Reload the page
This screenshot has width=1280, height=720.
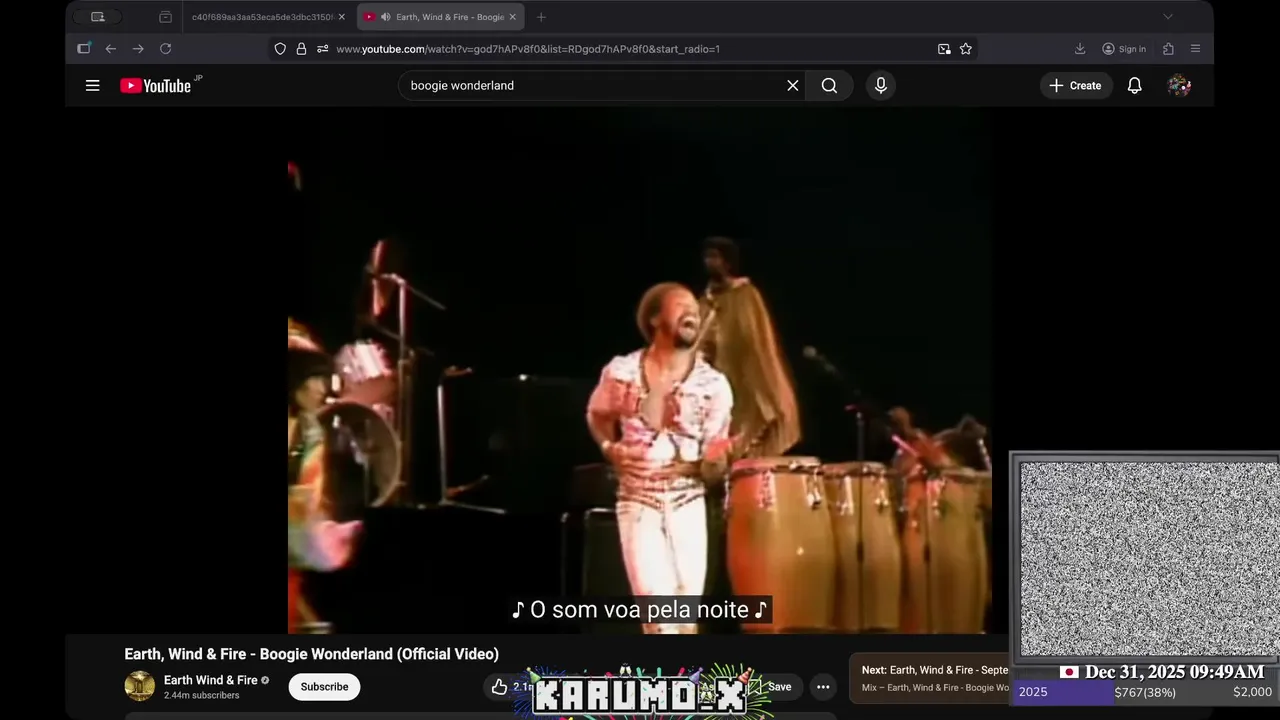tap(166, 49)
